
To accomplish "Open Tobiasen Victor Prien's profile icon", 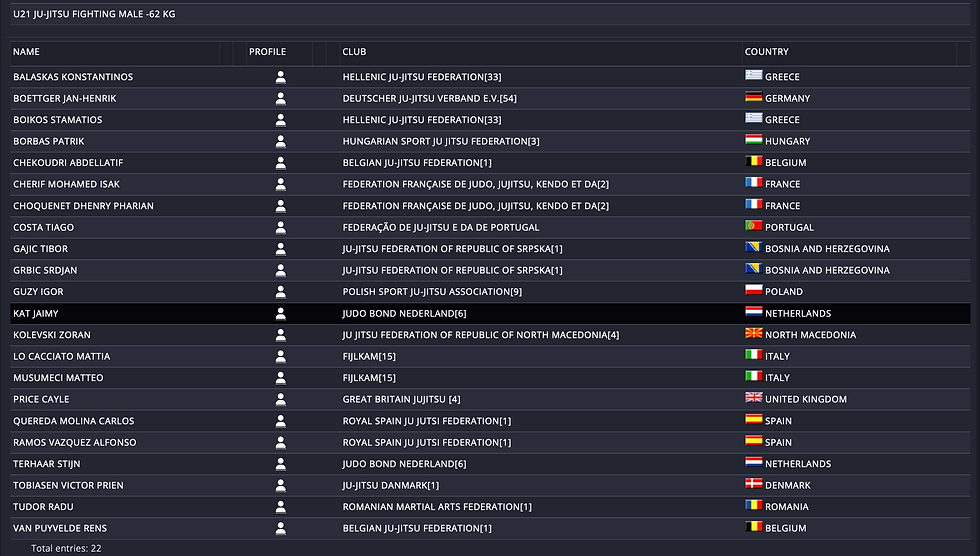I will click(x=281, y=485).
